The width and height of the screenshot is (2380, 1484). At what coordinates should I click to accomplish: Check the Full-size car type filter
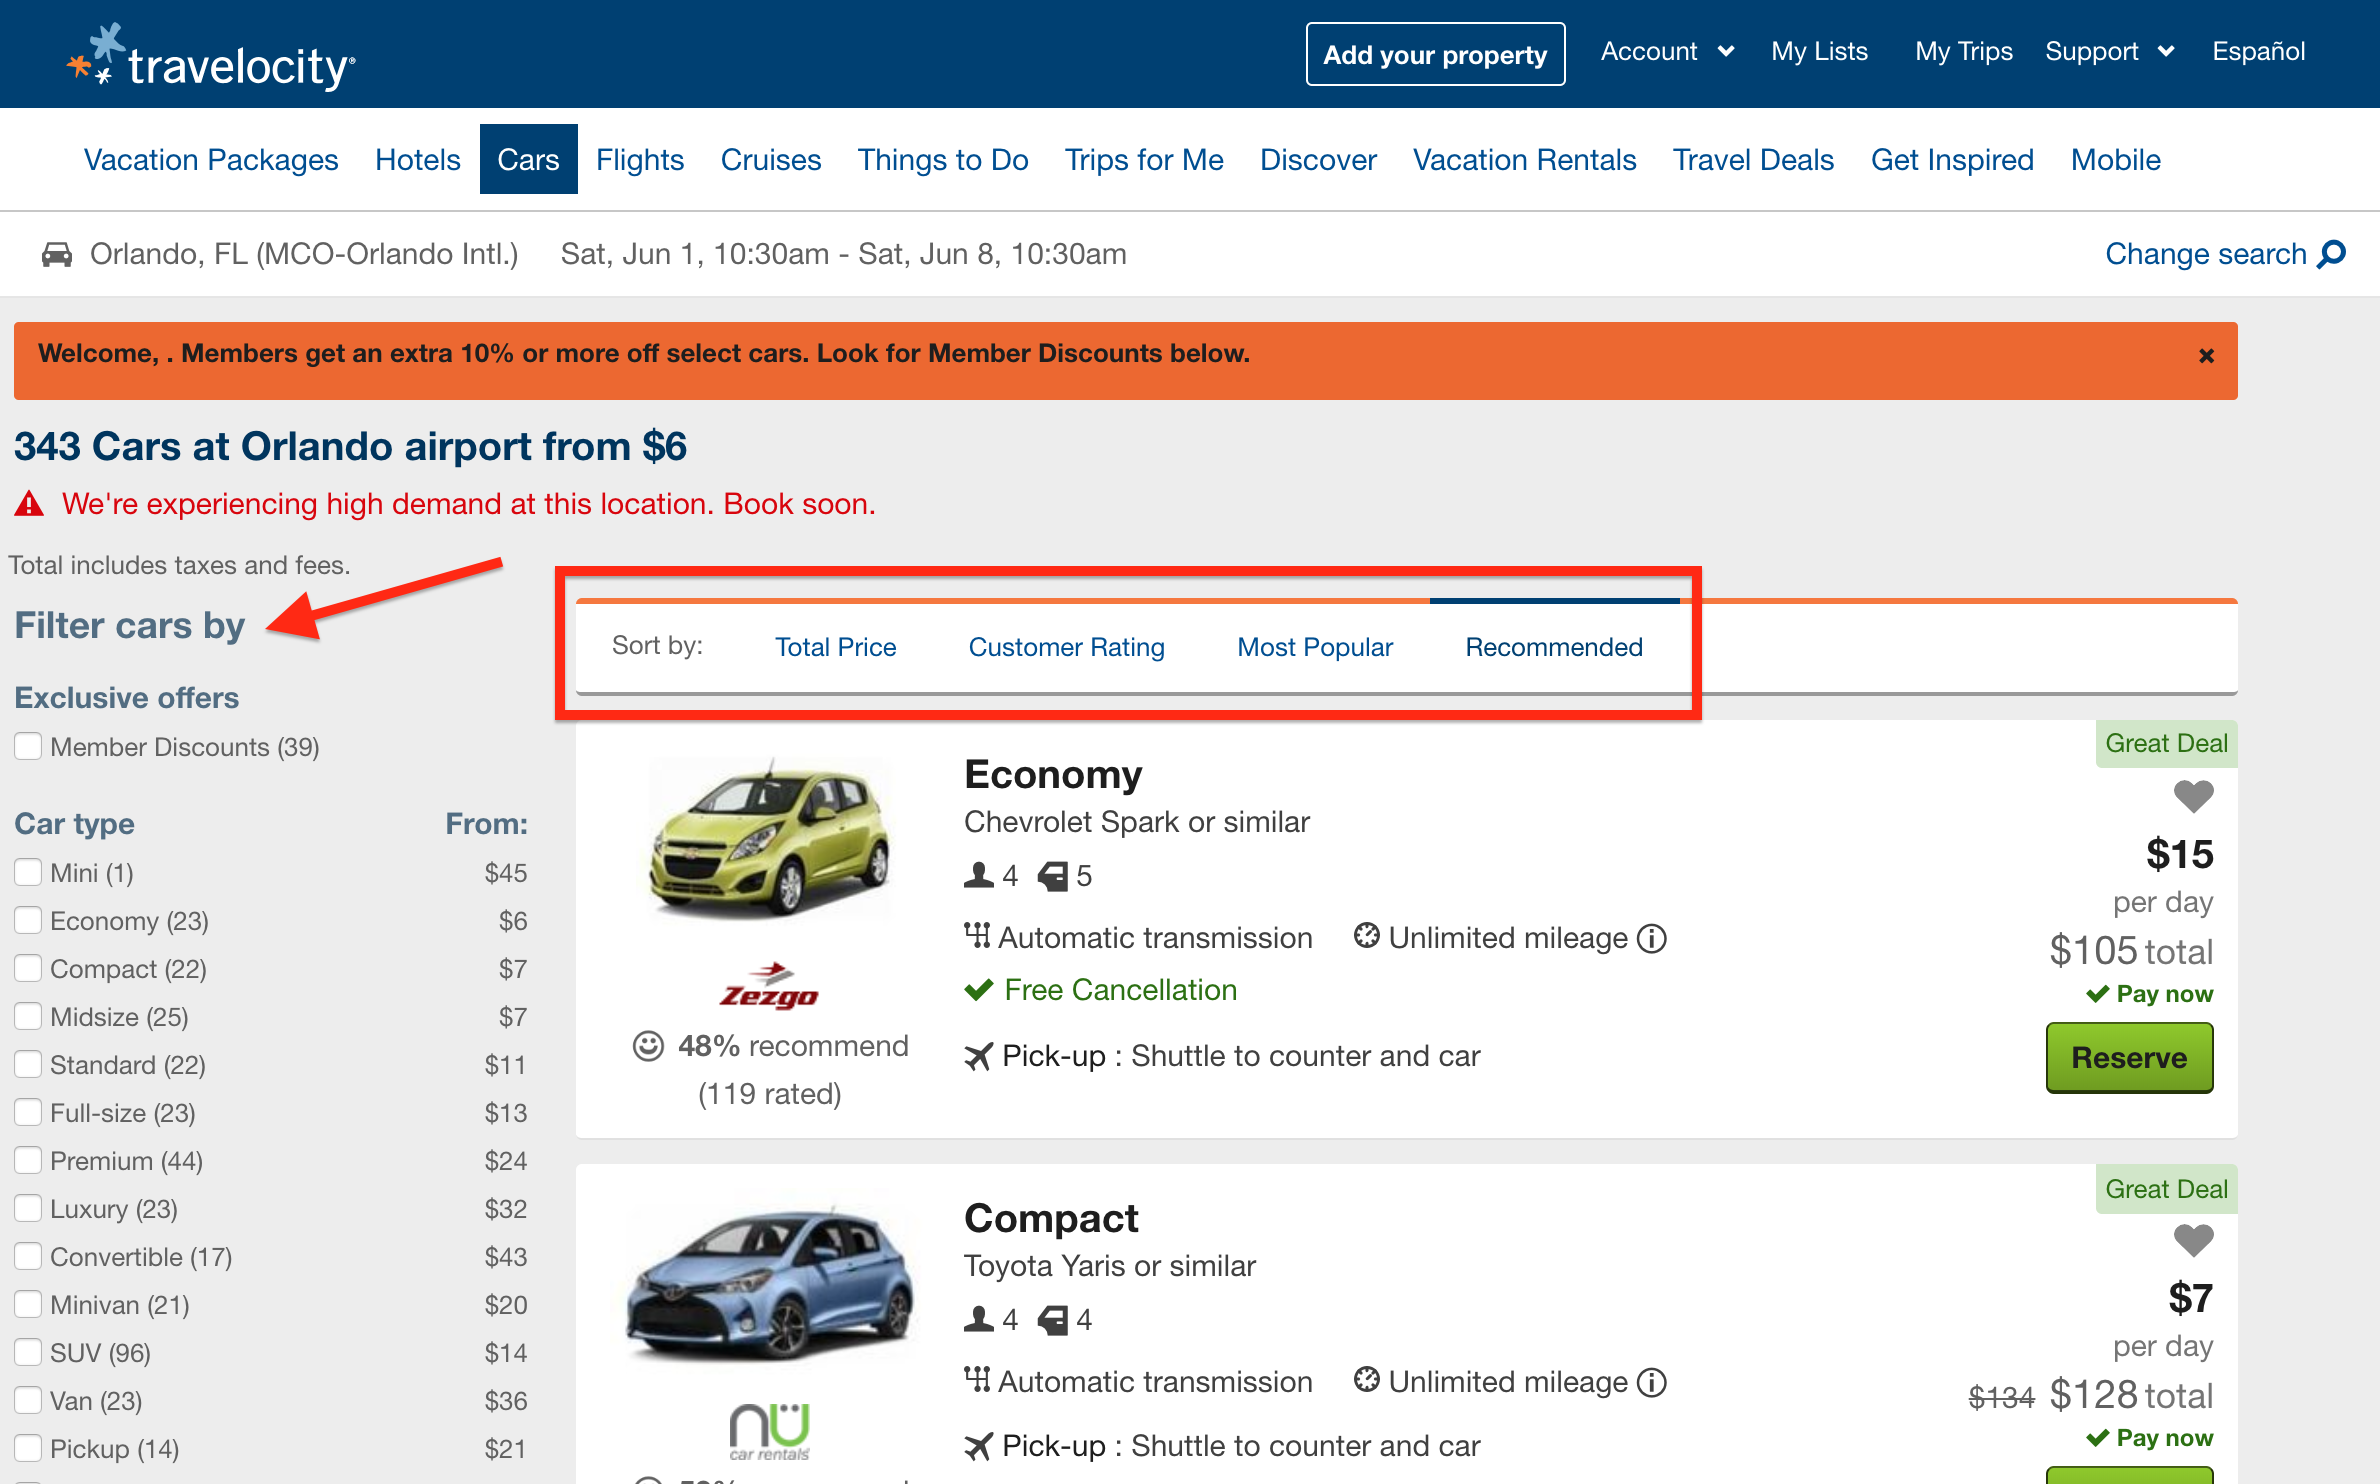point(28,1112)
